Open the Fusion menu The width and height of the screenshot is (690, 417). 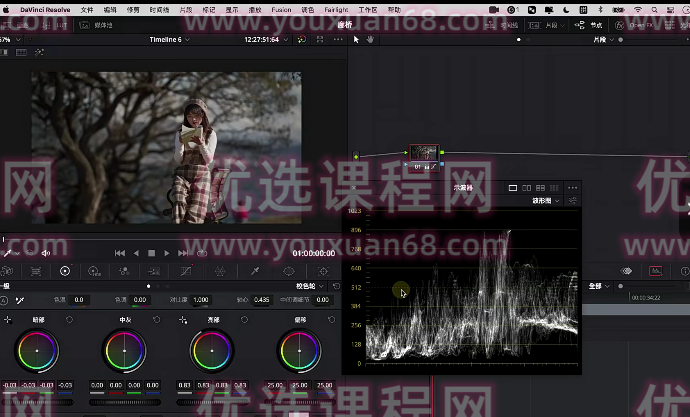point(281,10)
